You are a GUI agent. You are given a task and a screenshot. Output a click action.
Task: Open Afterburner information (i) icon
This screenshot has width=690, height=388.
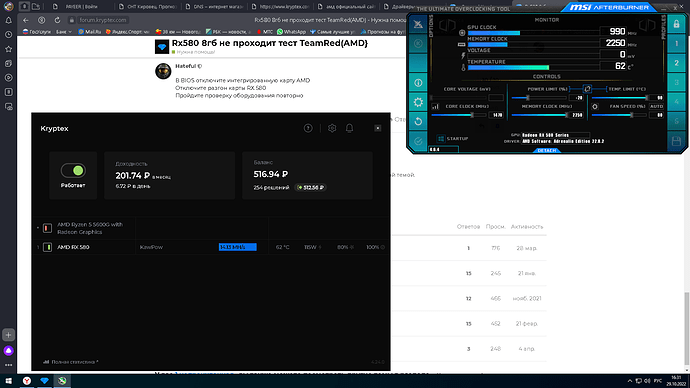click(x=418, y=83)
